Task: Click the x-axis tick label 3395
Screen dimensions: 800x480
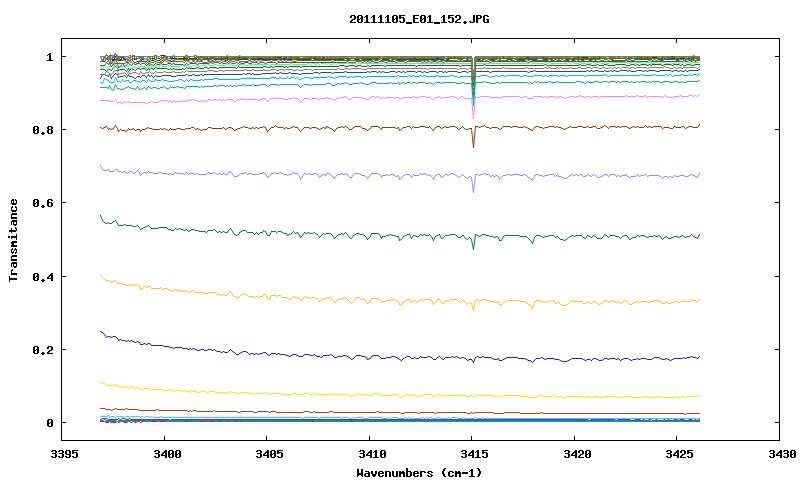Action: [64, 454]
